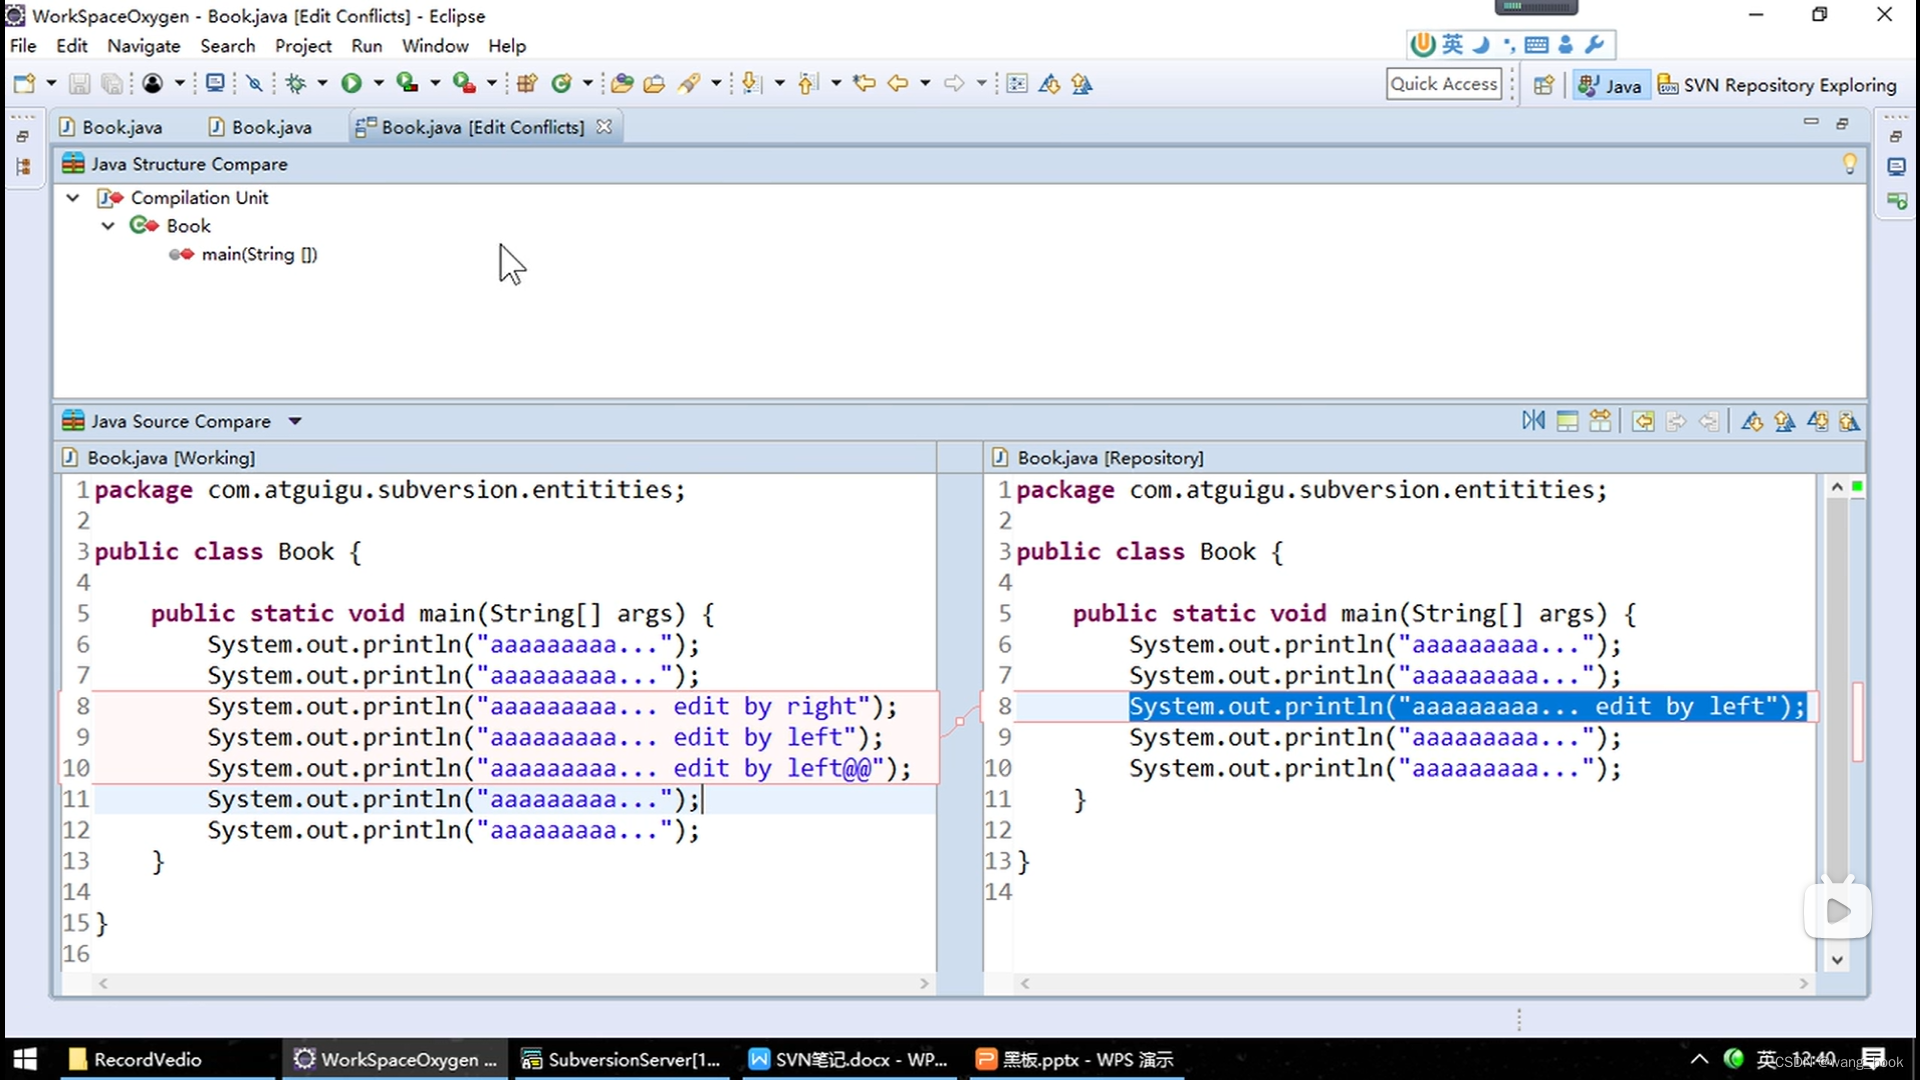Click the Previous Annotation icon
This screenshot has height=1080, width=1920.
point(808,84)
